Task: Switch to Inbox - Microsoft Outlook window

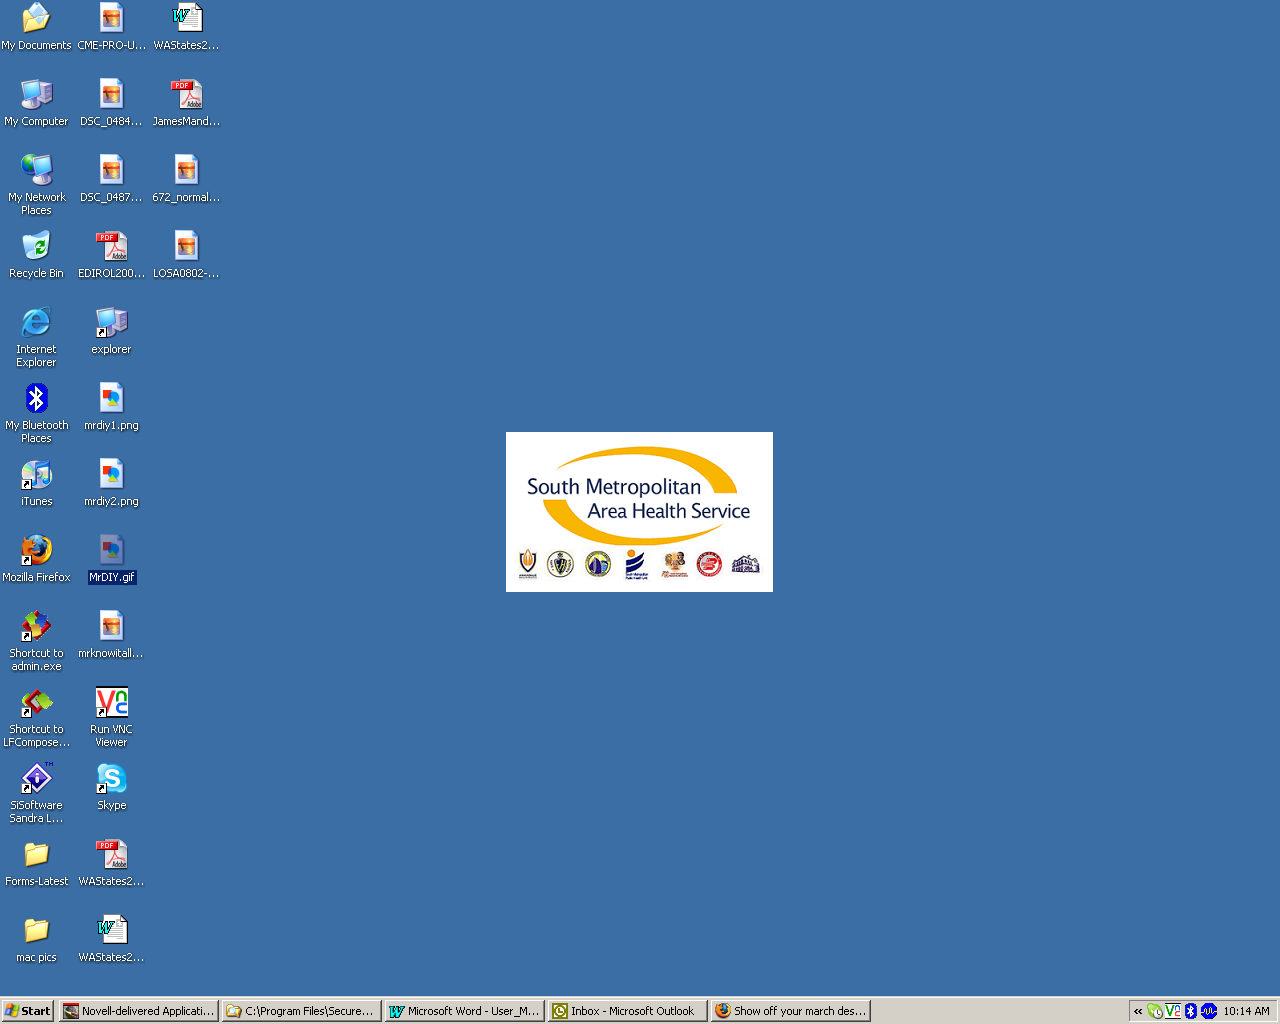Action: (628, 1011)
